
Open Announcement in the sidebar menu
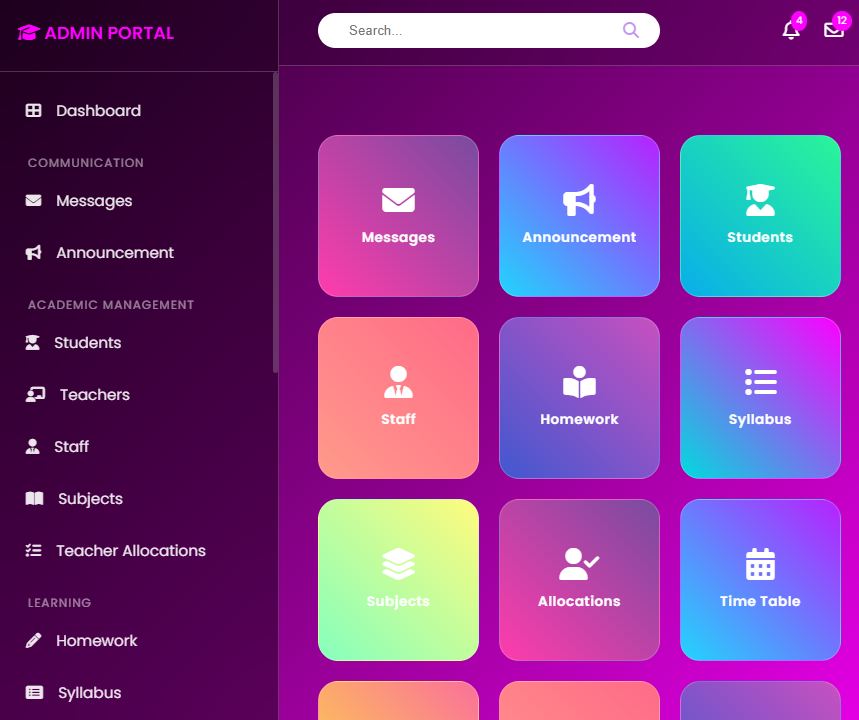pyautogui.click(x=115, y=253)
